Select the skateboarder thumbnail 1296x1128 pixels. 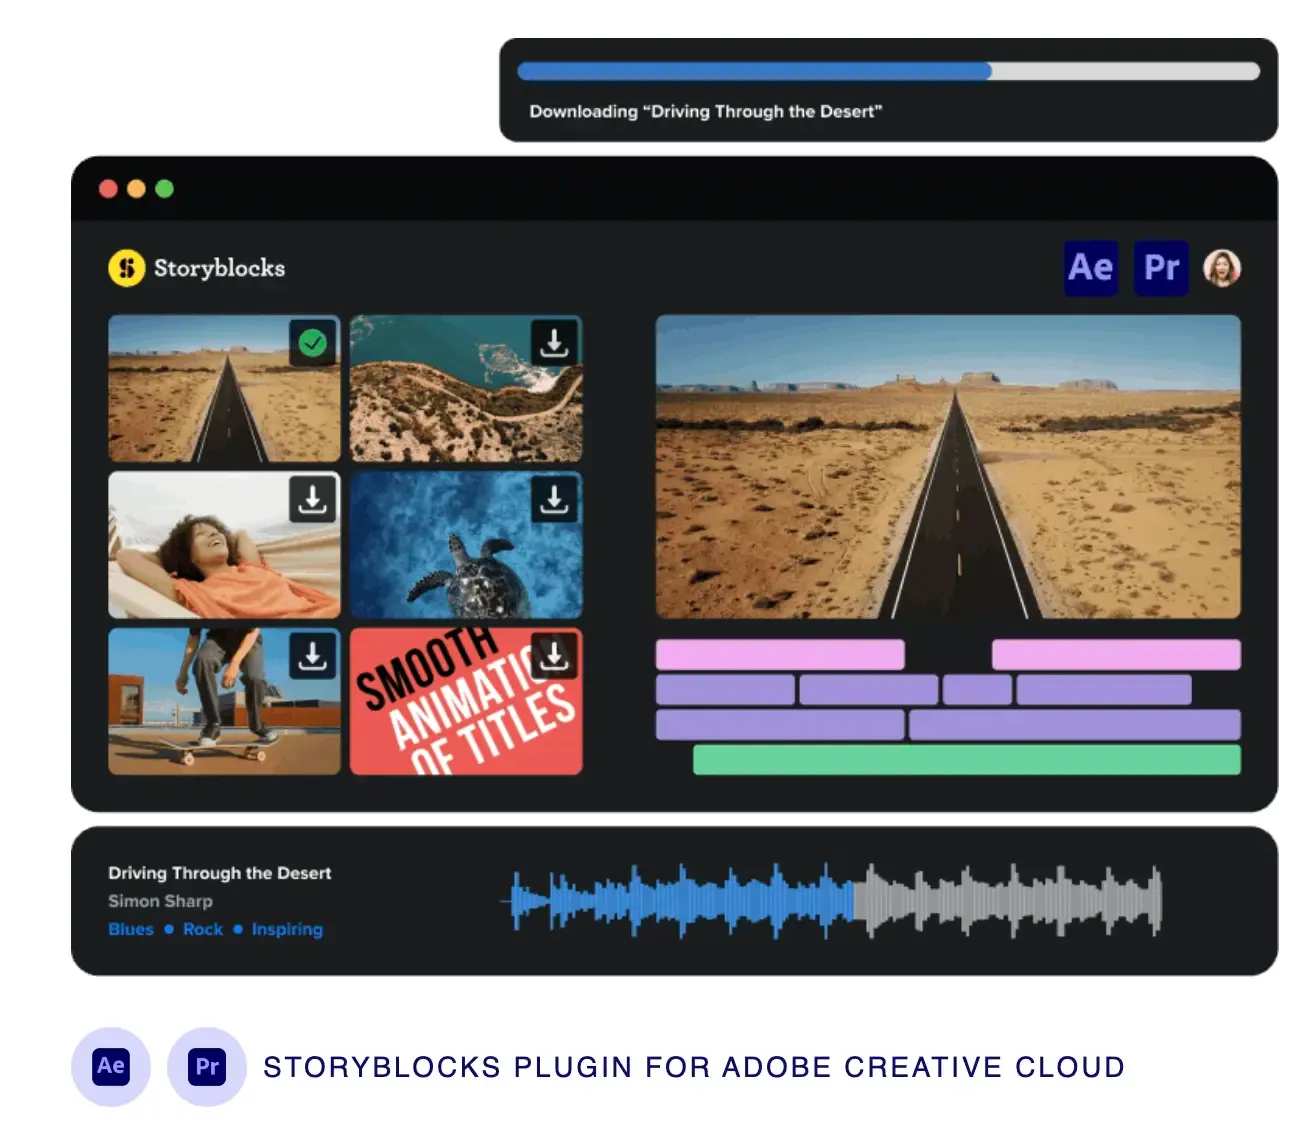(x=224, y=701)
